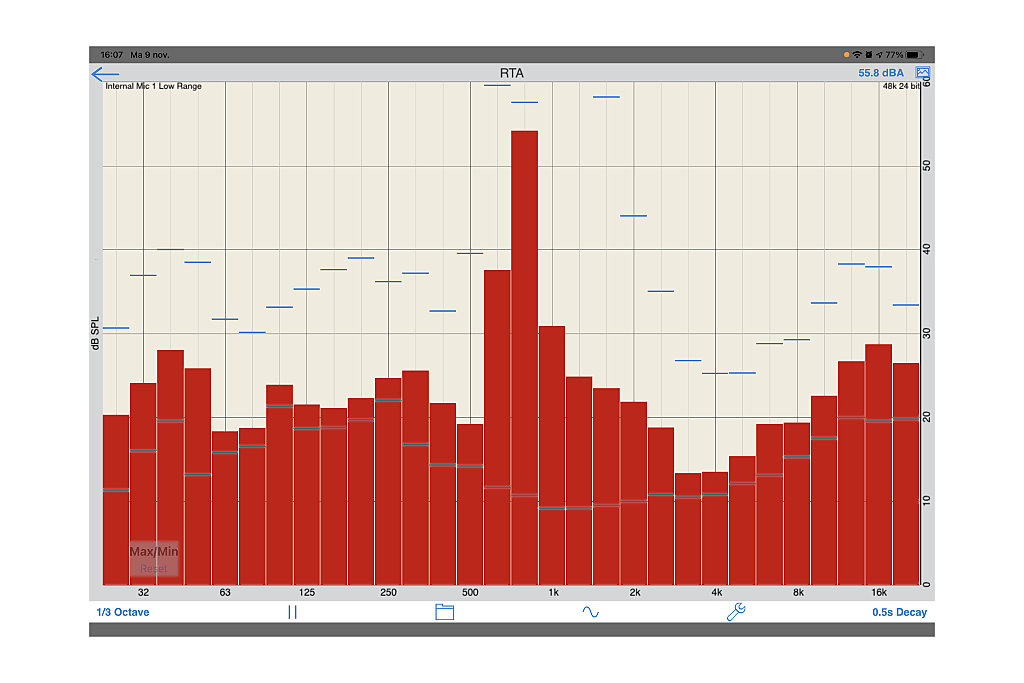Tap the orange microphone-in-use indicator dot
This screenshot has width=1024, height=683.
coord(846,55)
